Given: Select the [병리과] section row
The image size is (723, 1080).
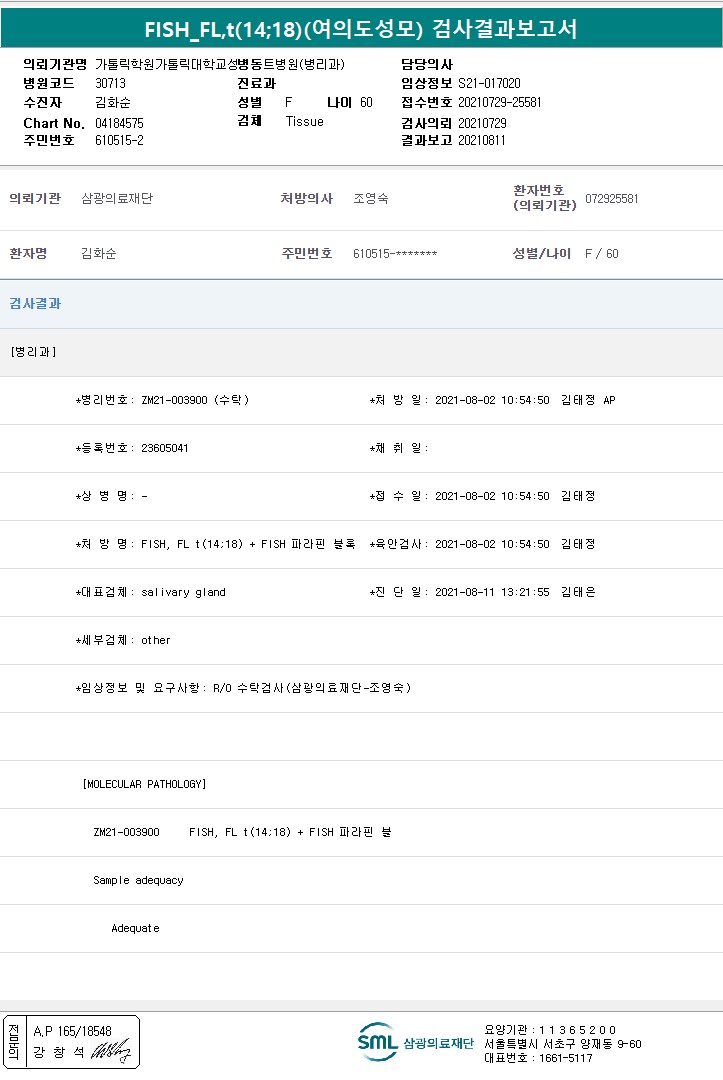Looking at the screenshot, I should [x=33, y=352].
